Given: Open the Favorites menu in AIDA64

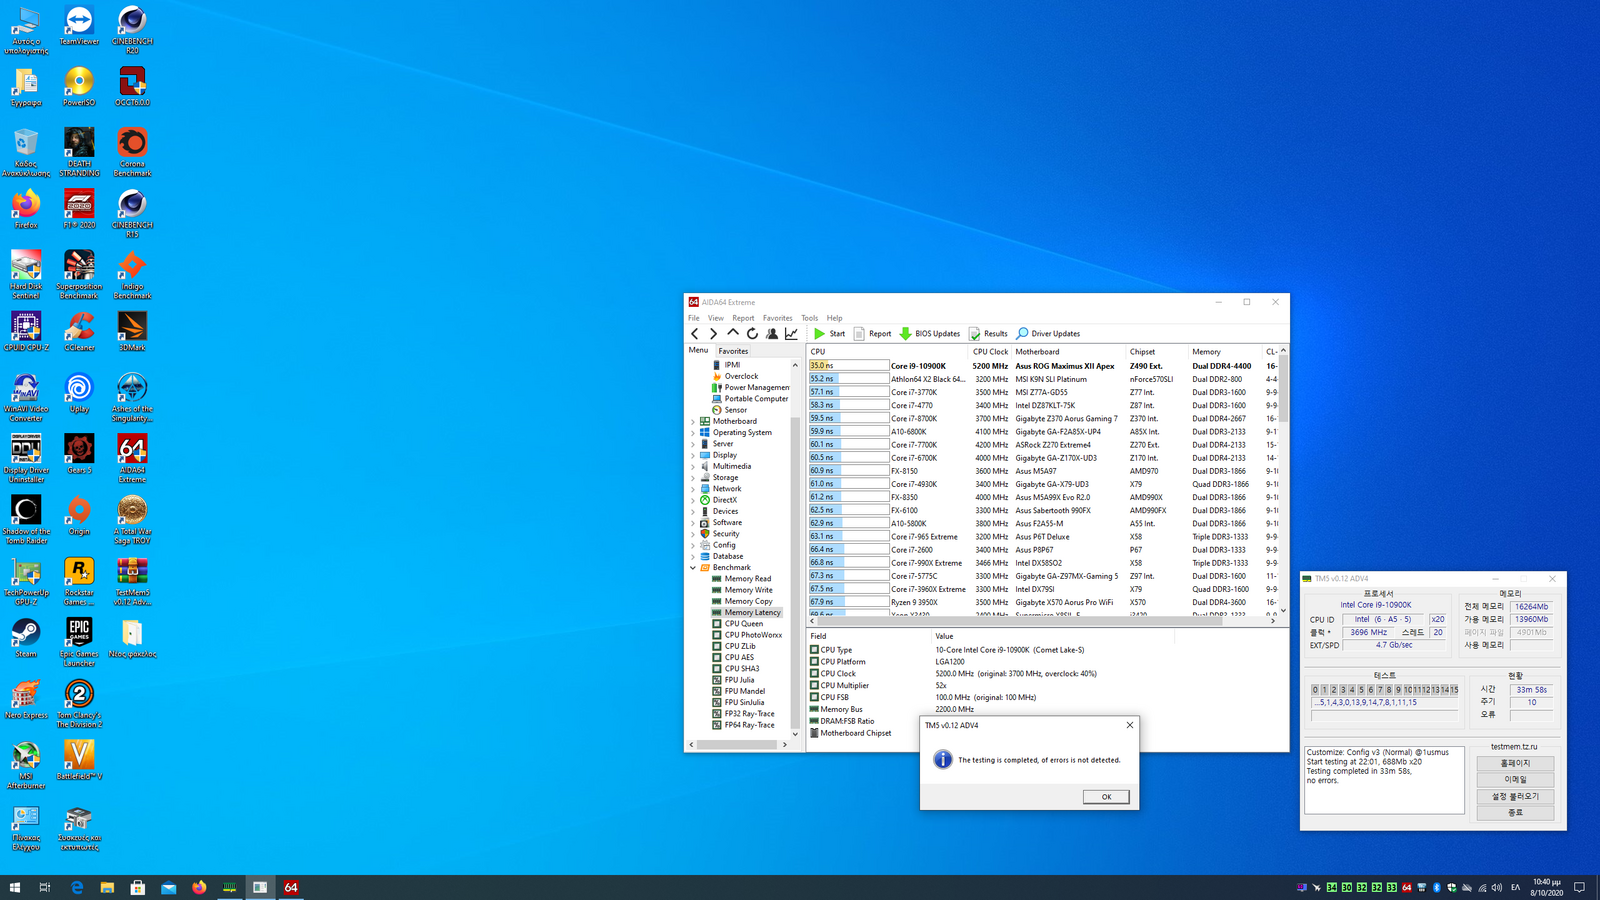Looking at the screenshot, I should pos(777,318).
